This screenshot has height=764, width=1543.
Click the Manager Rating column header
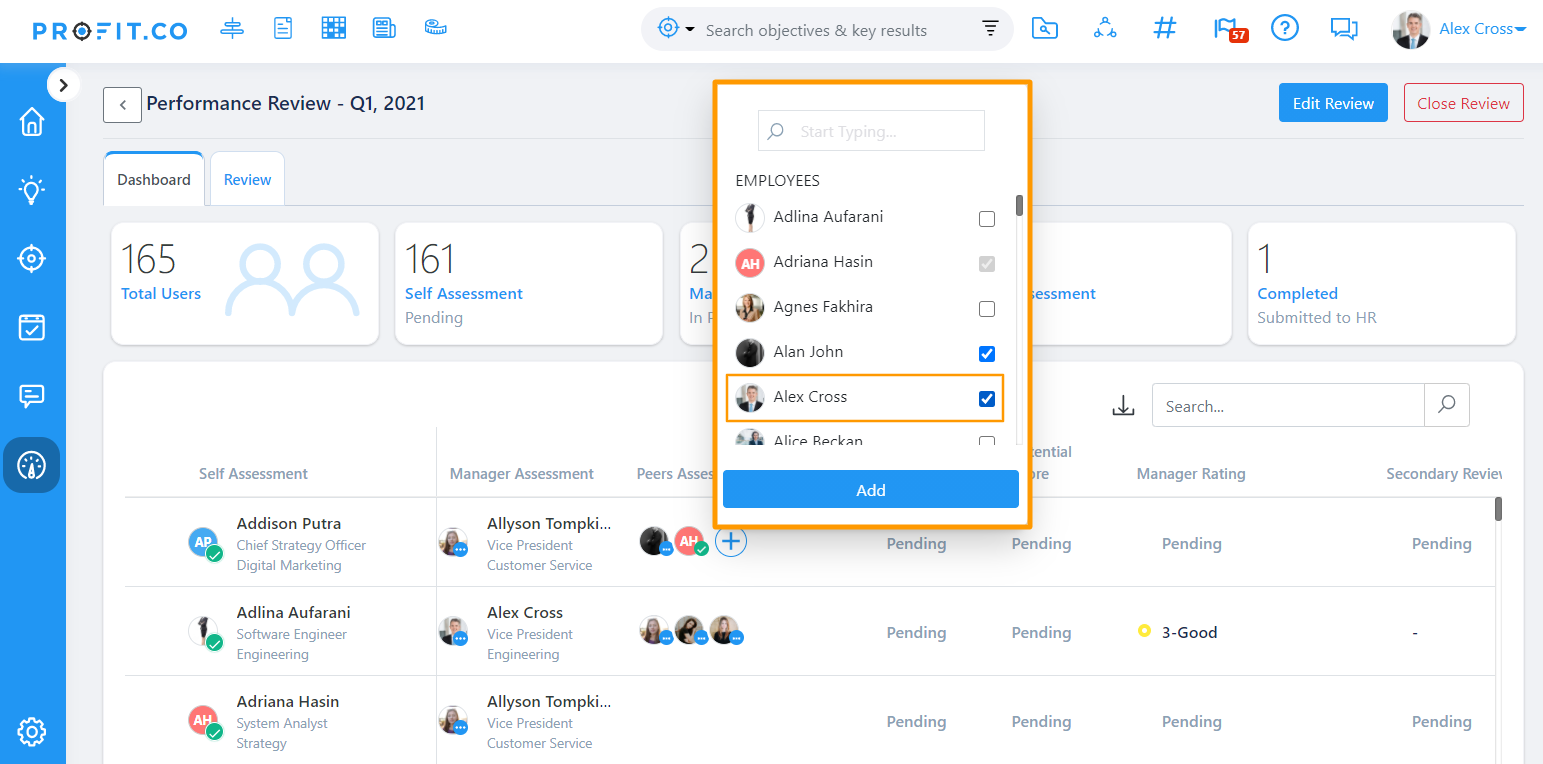point(1191,474)
